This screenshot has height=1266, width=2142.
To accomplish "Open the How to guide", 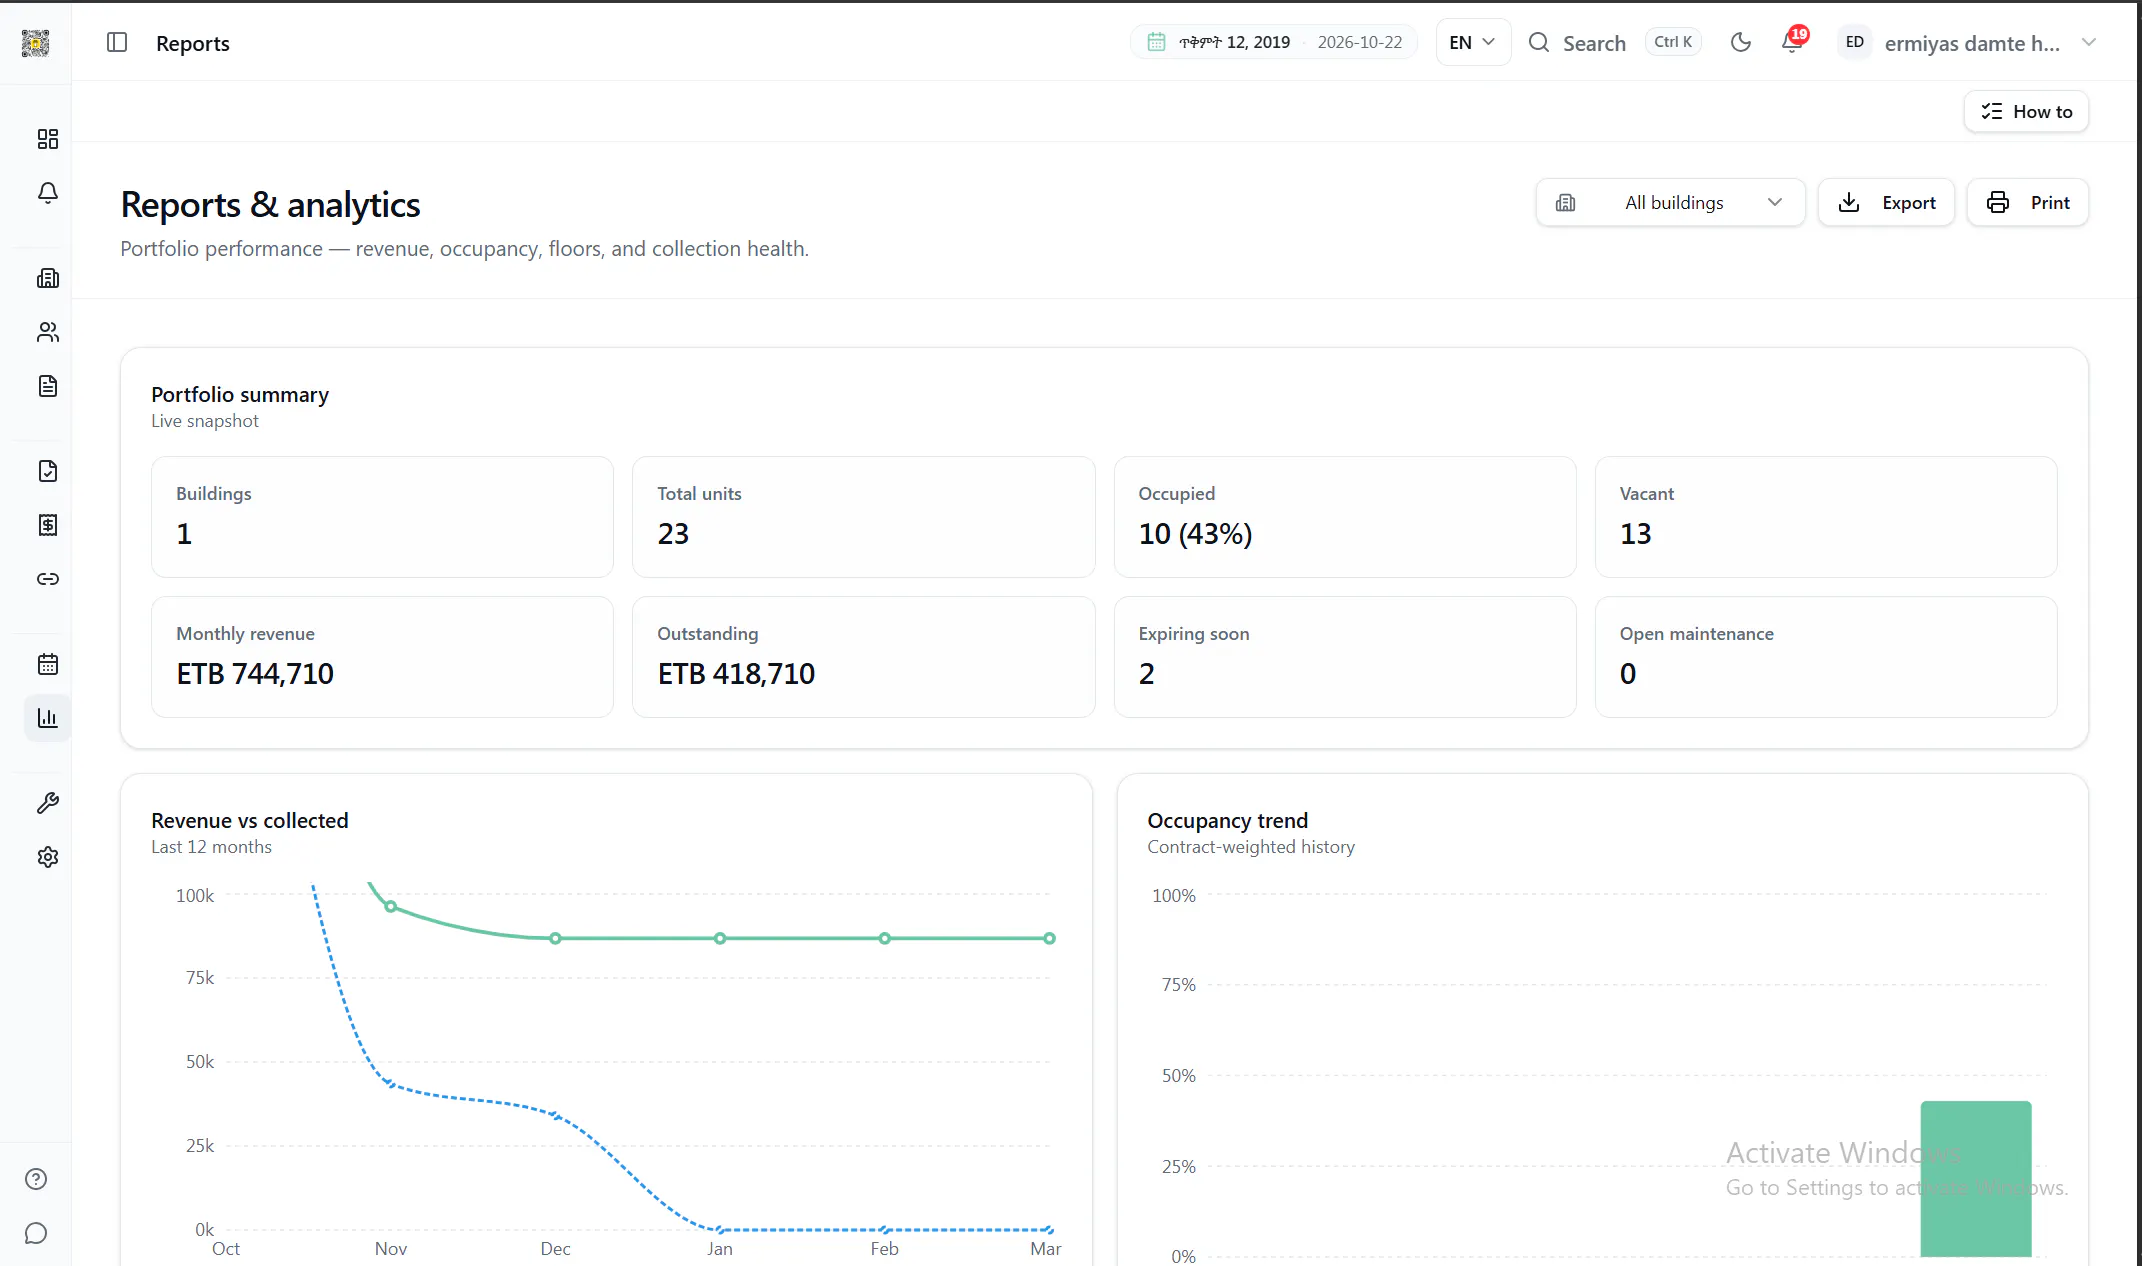I will [x=2026, y=111].
